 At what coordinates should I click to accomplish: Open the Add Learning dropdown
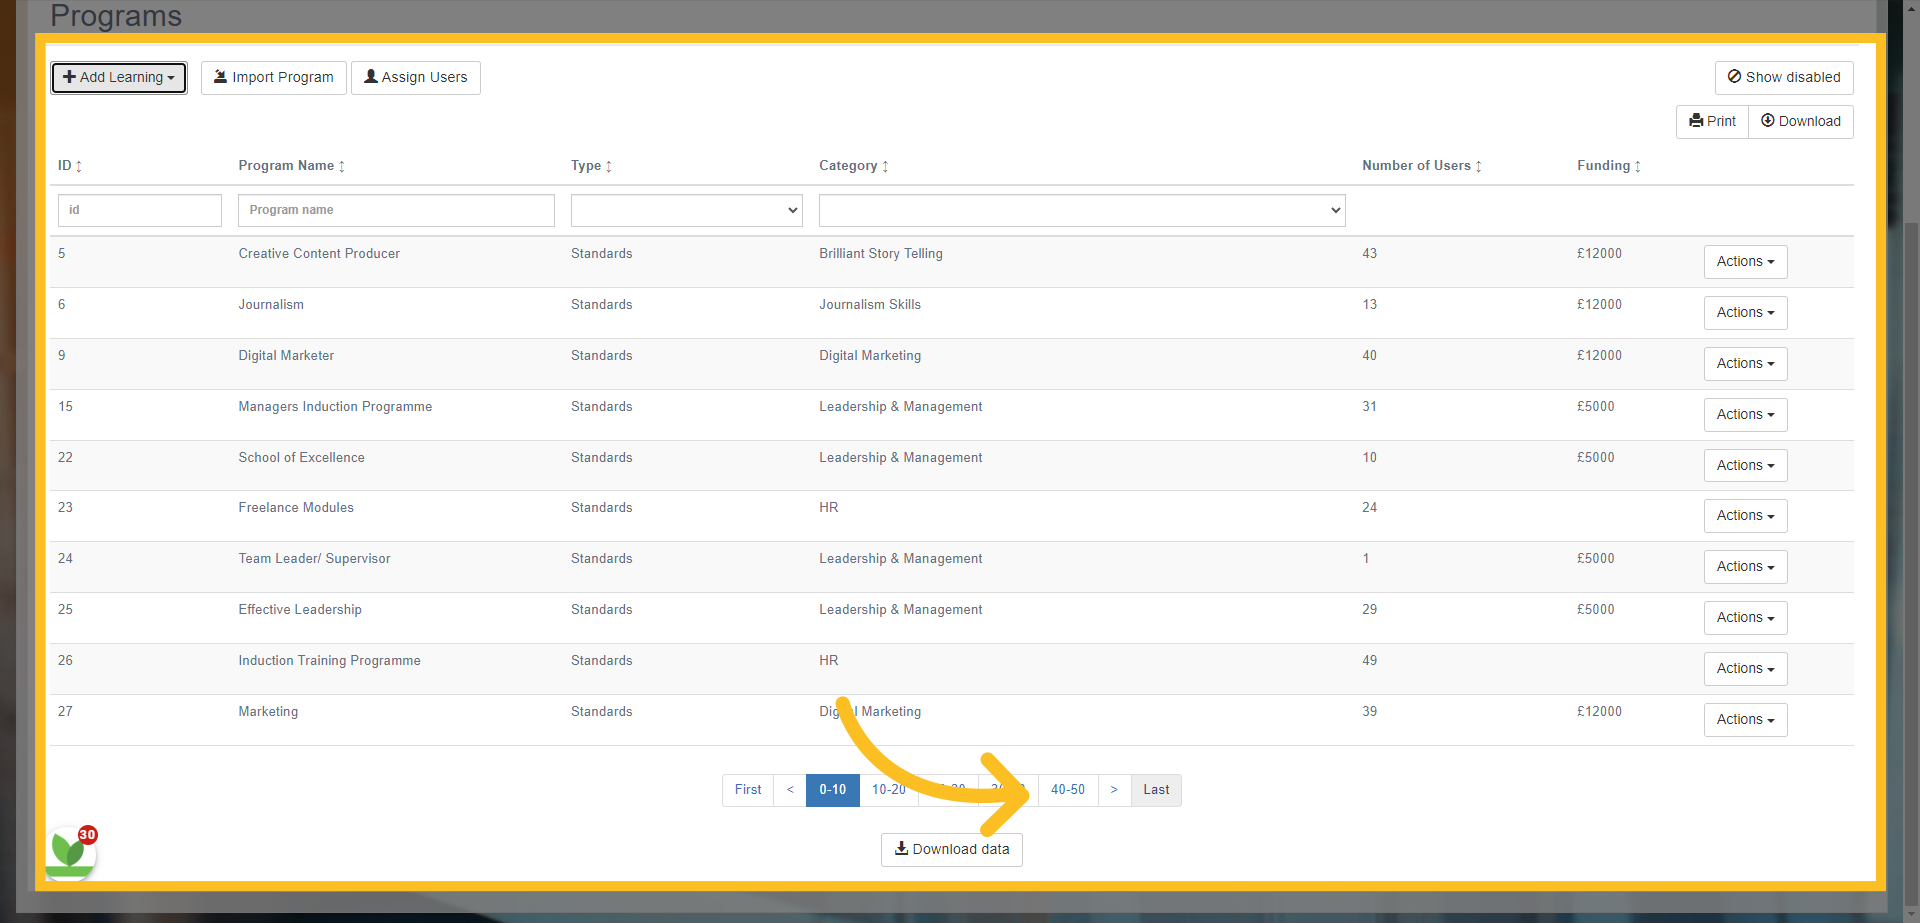(119, 78)
